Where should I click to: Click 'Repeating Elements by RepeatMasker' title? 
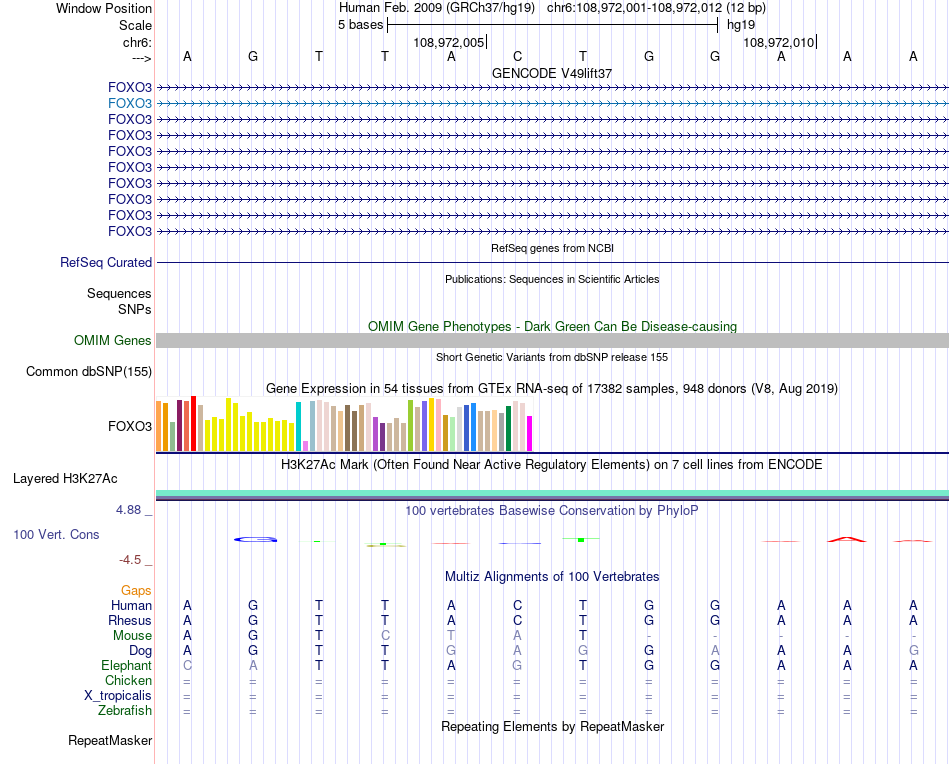pyautogui.click(x=552, y=726)
